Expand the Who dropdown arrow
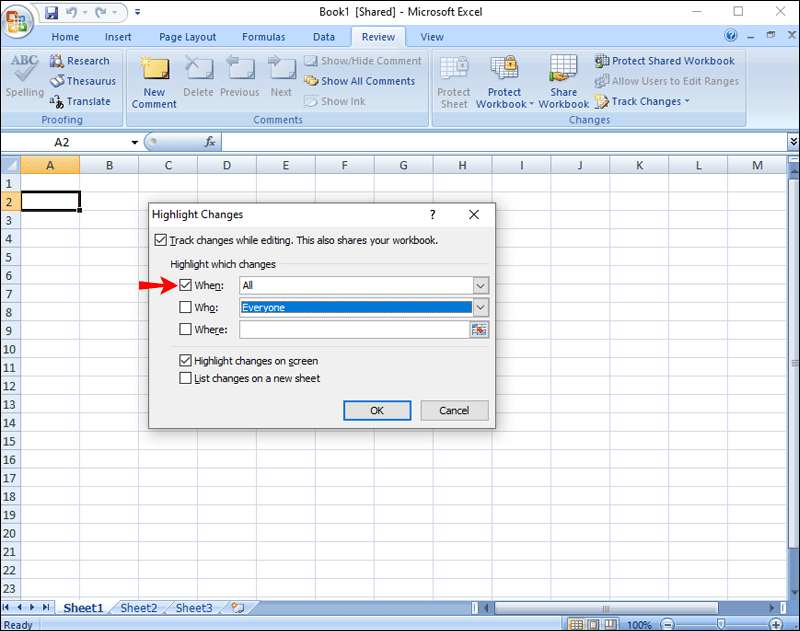The height and width of the screenshot is (631, 800). 480,308
